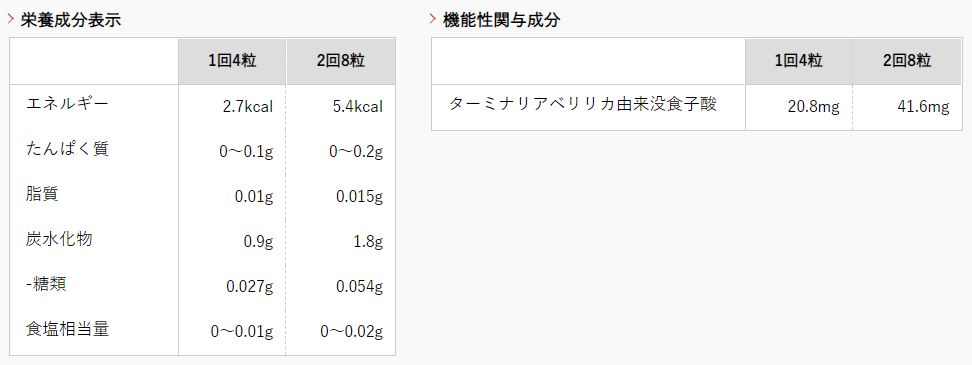
Task: Click the 1回4粒 header in nutrition table
Action: point(232,61)
